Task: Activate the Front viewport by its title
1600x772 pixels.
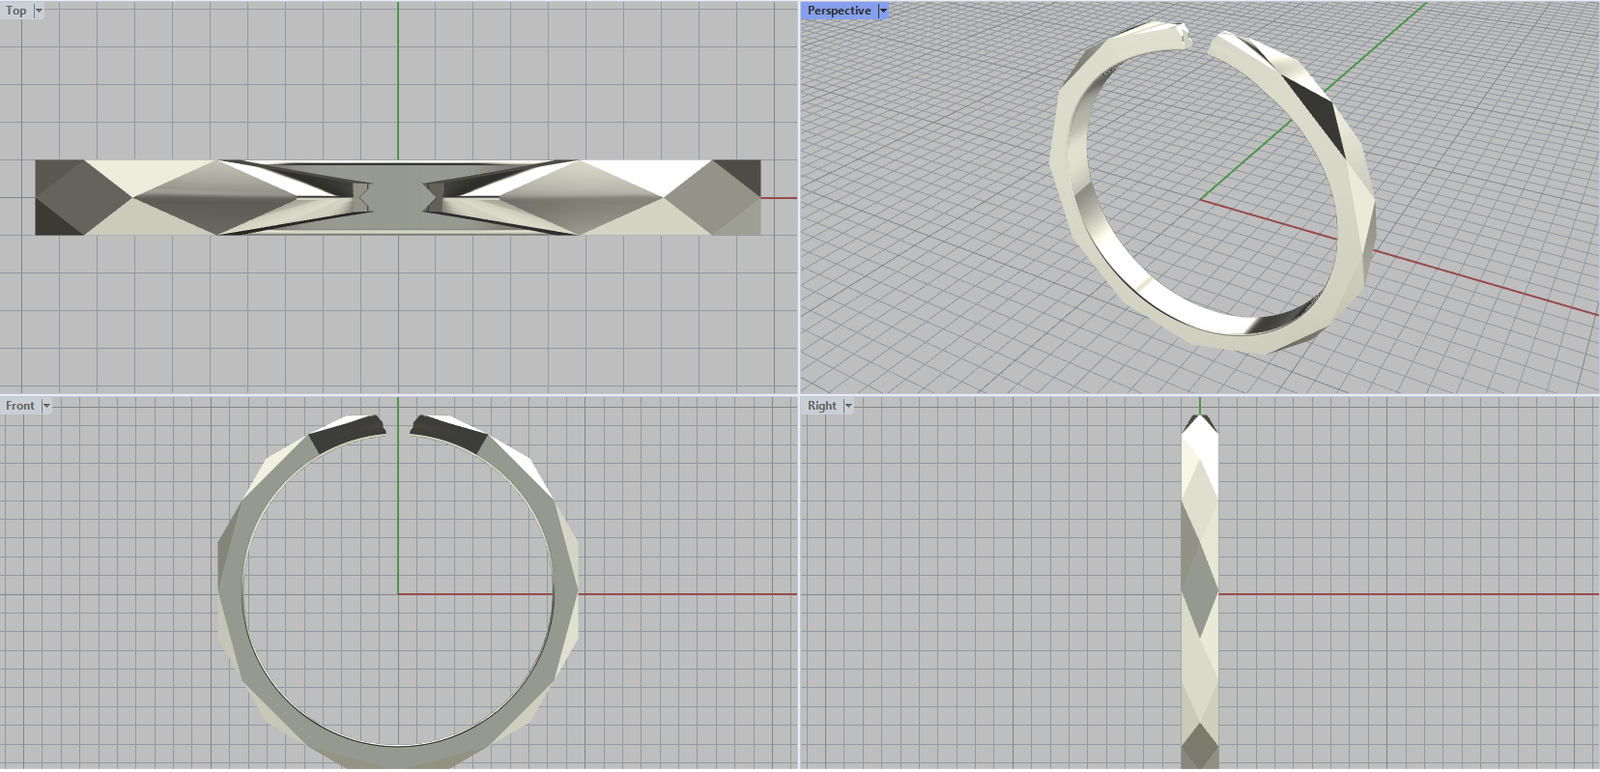Action: 19,406
